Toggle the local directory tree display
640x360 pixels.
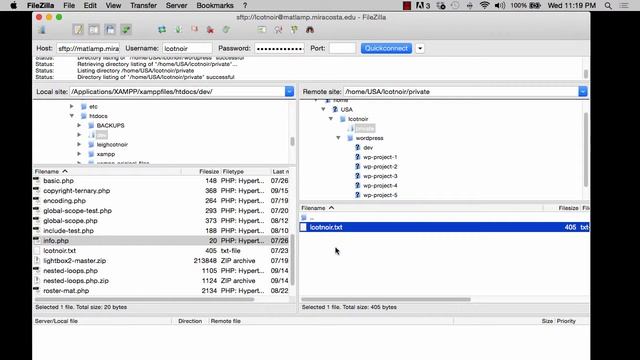coord(94,30)
